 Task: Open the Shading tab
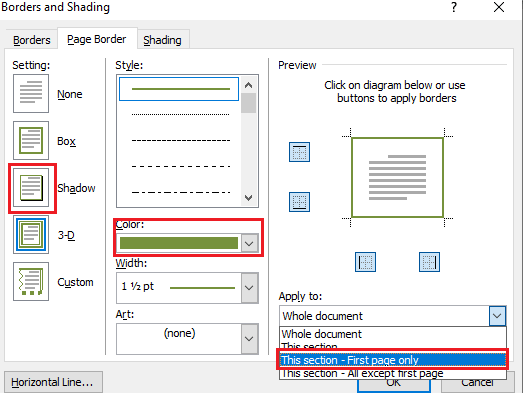click(x=162, y=40)
